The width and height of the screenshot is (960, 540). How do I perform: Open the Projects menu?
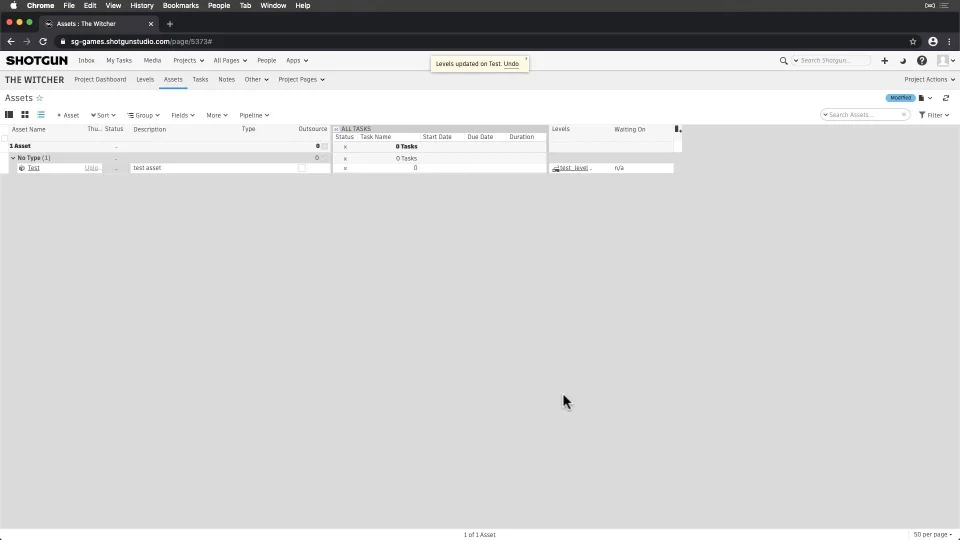coord(189,61)
